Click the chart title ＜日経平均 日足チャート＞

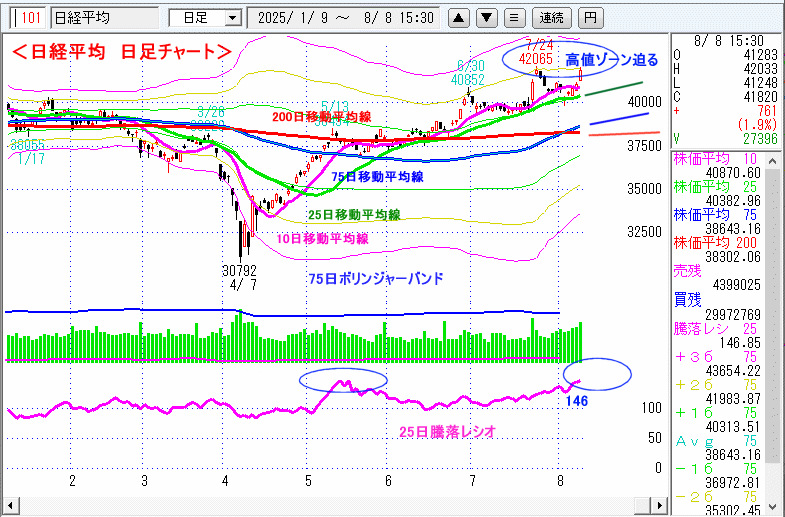[122, 52]
